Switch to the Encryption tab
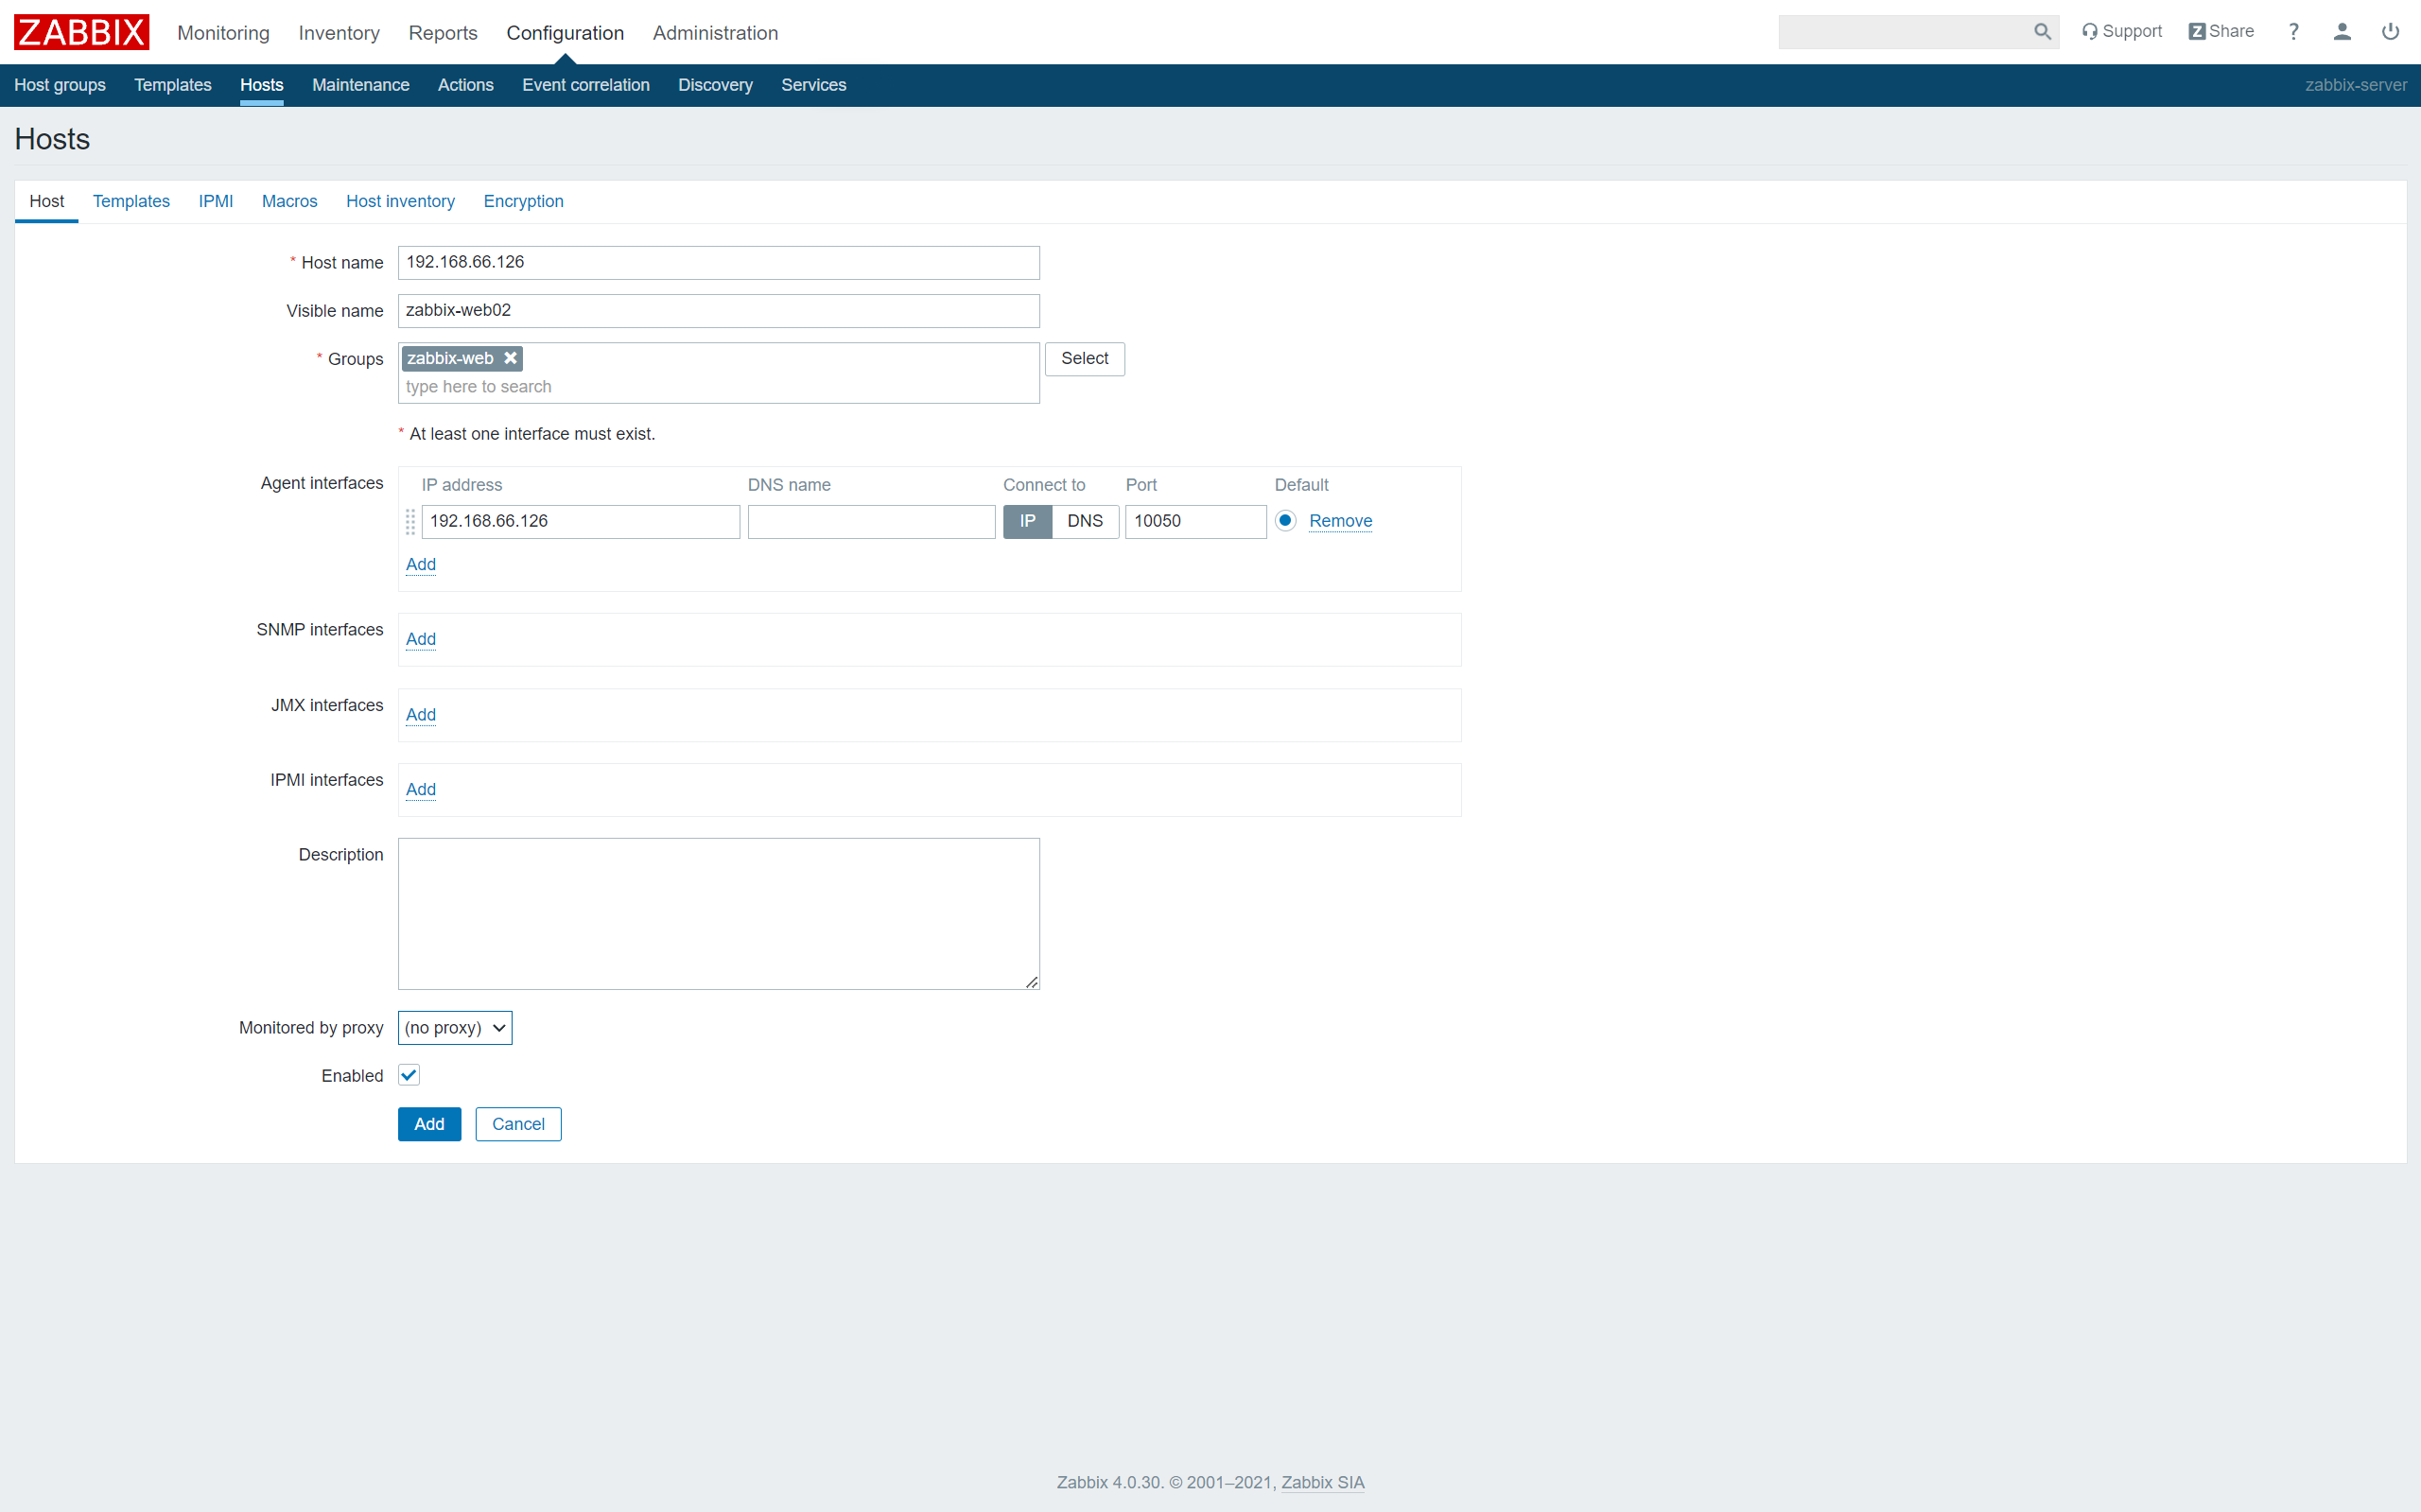The image size is (2421, 1512). (x=524, y=201)
